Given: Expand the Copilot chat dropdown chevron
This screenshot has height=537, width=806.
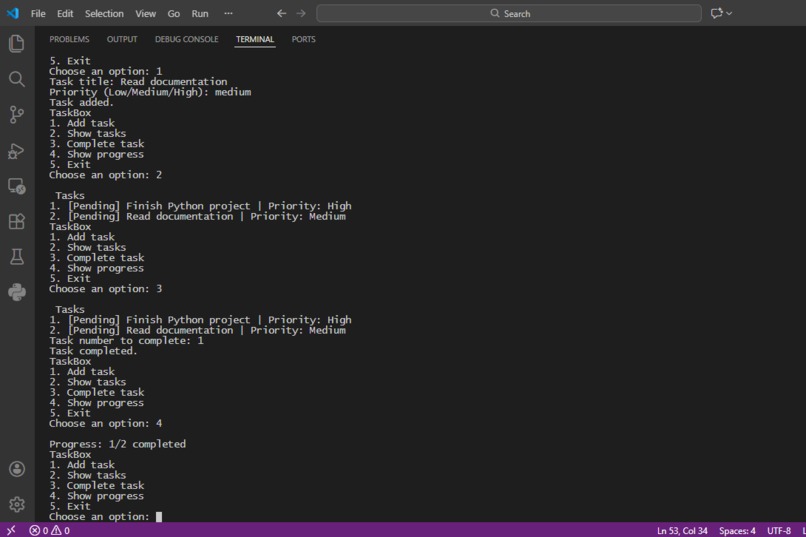Looking at the screenshot, I should point(729,14).
